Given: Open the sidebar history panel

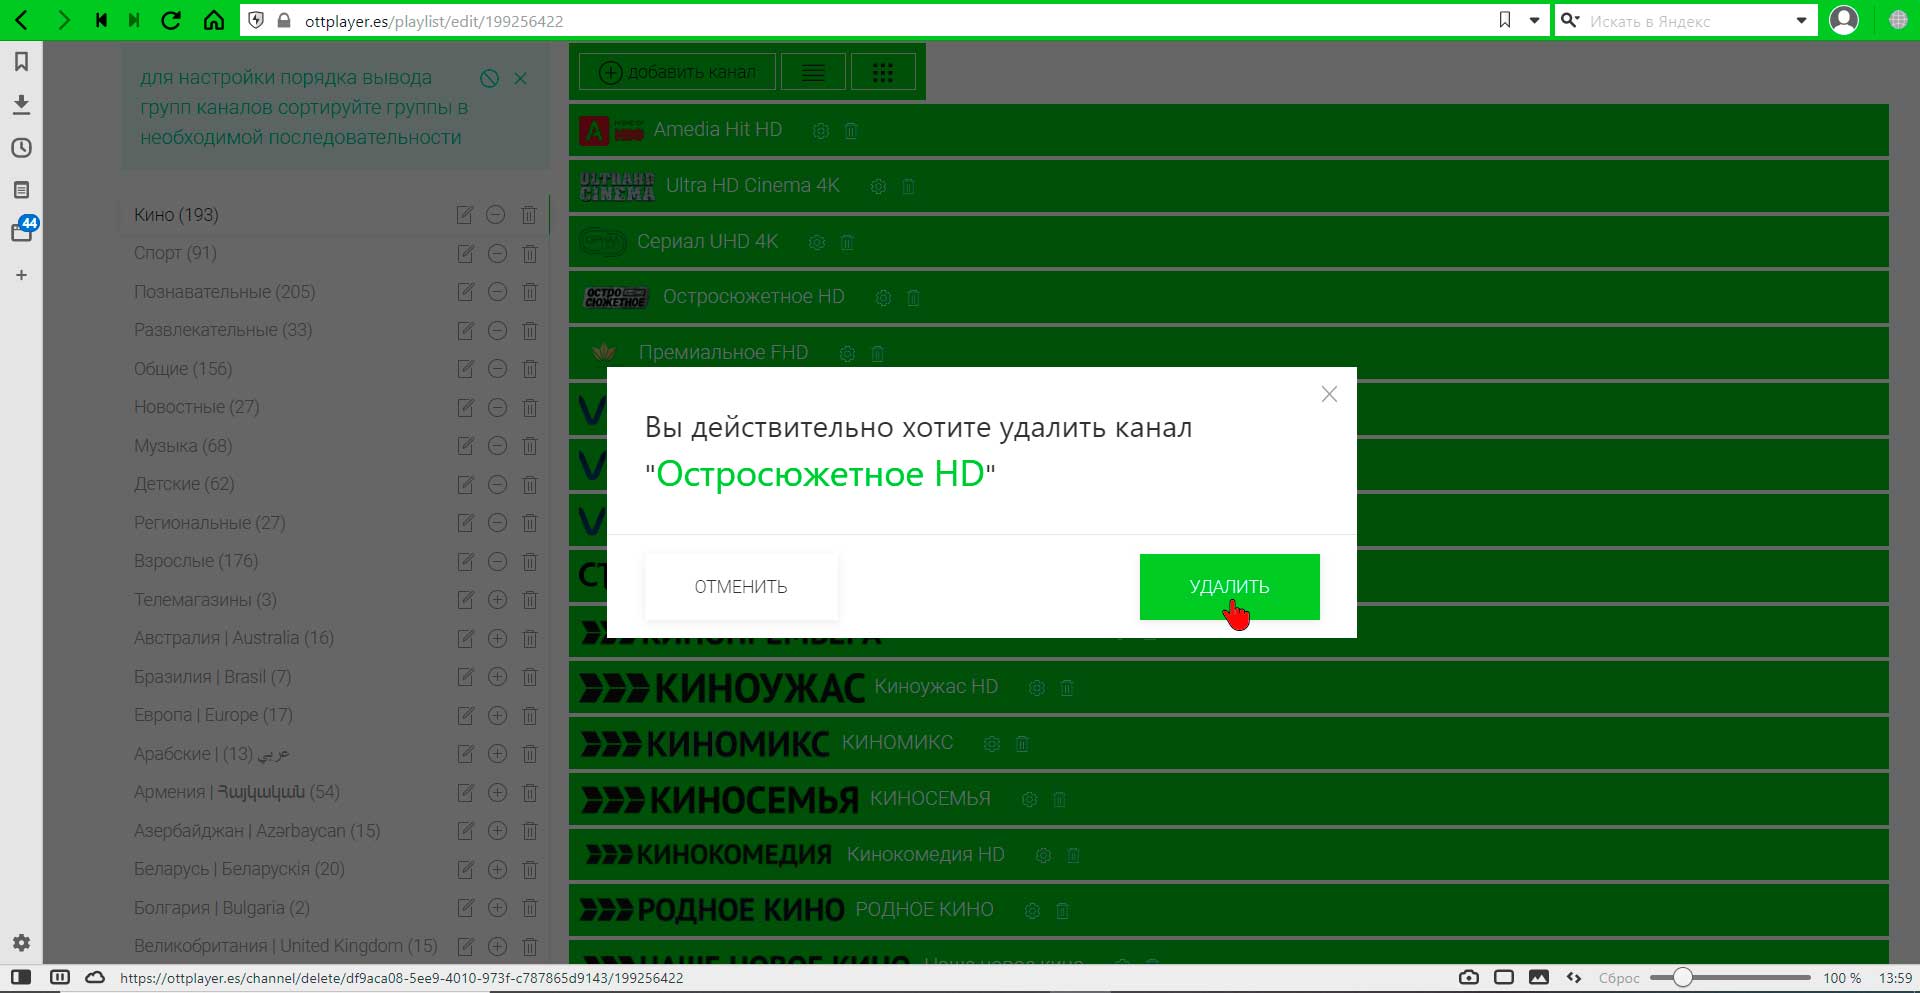Looking at the screenshot, I should 21,148.
